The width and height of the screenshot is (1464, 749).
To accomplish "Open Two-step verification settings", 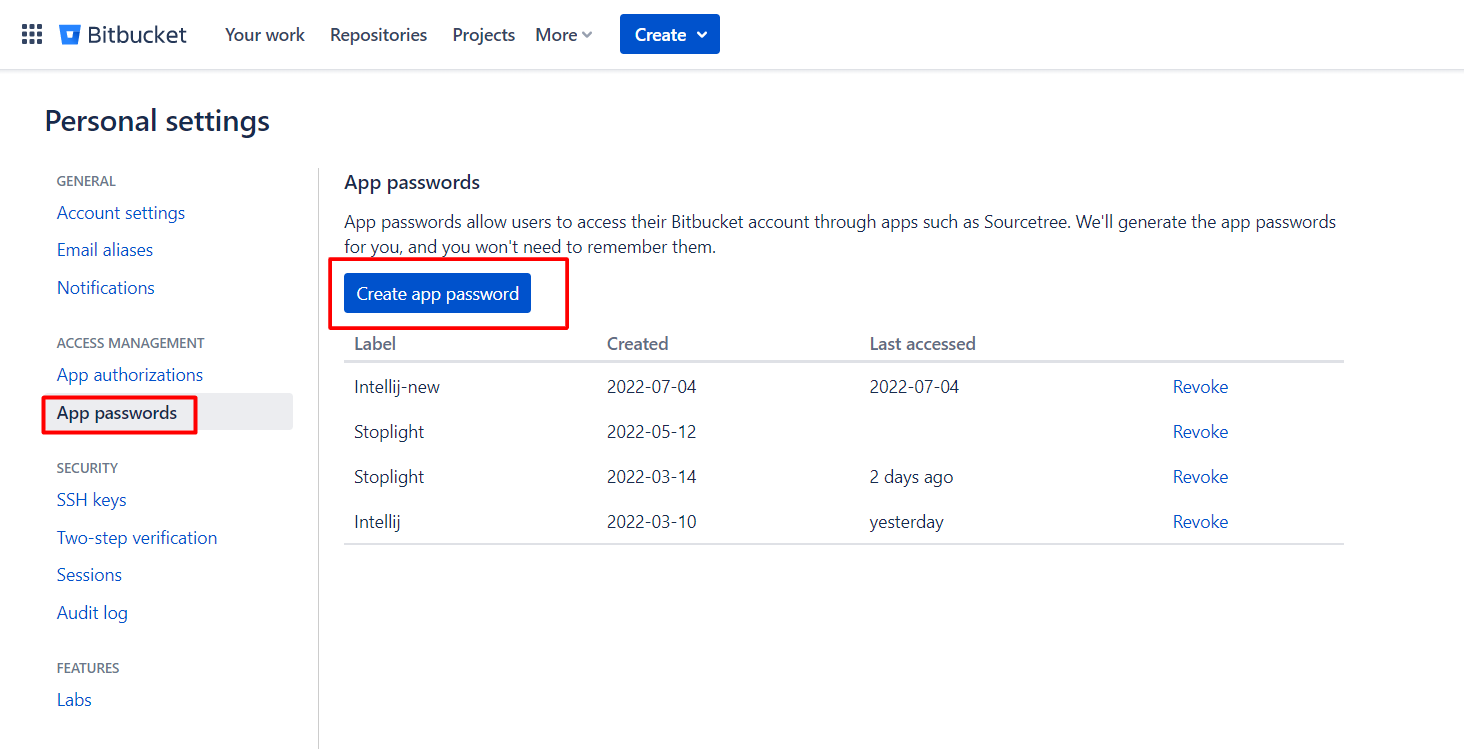I will tap(137, 538).
